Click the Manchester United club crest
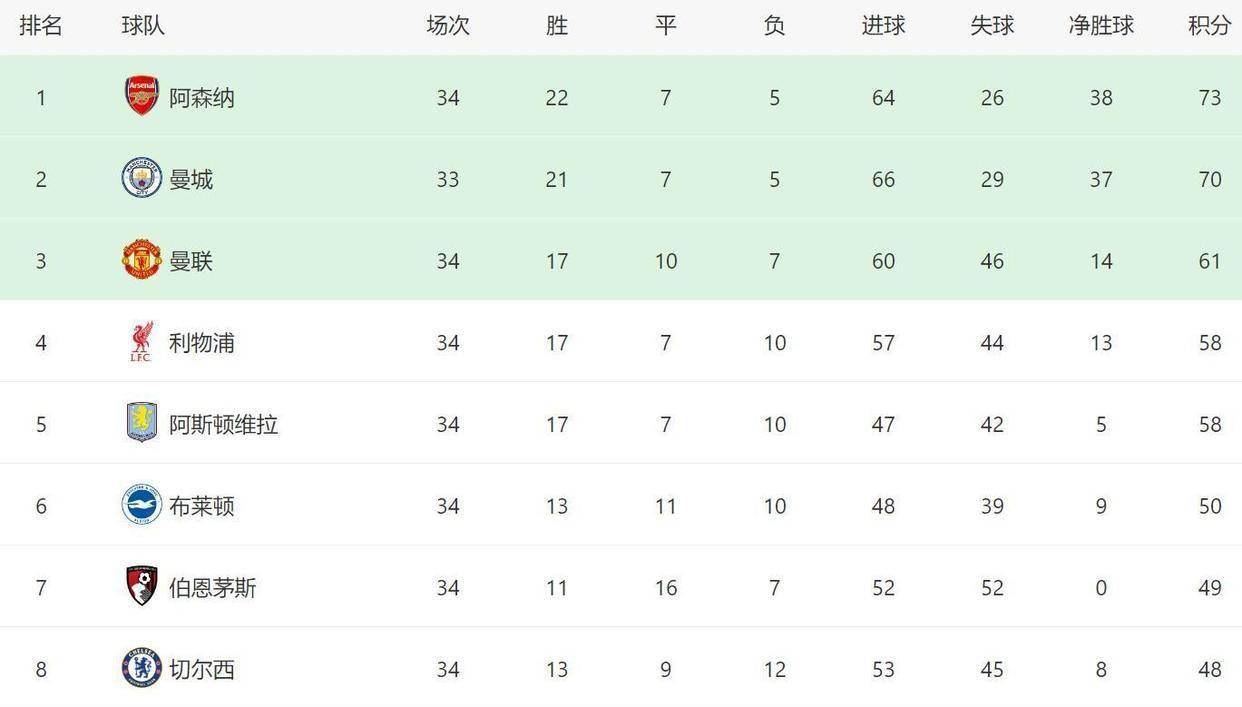 click(142, 260)
